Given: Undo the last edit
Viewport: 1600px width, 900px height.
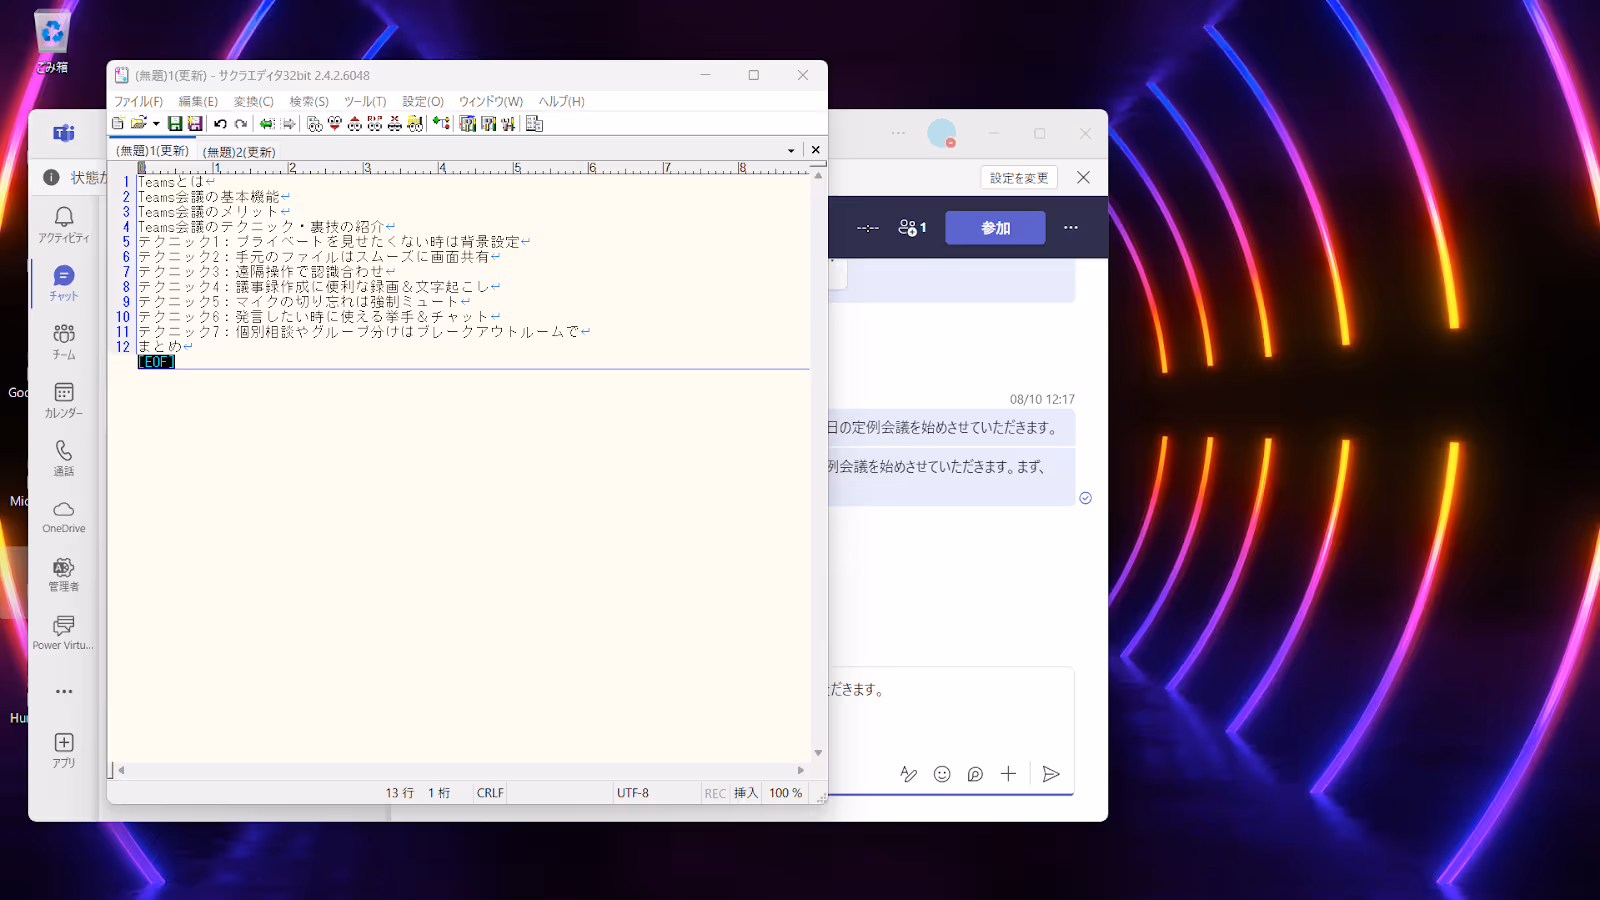Looking at the screenshot, I should pos(220,124).
